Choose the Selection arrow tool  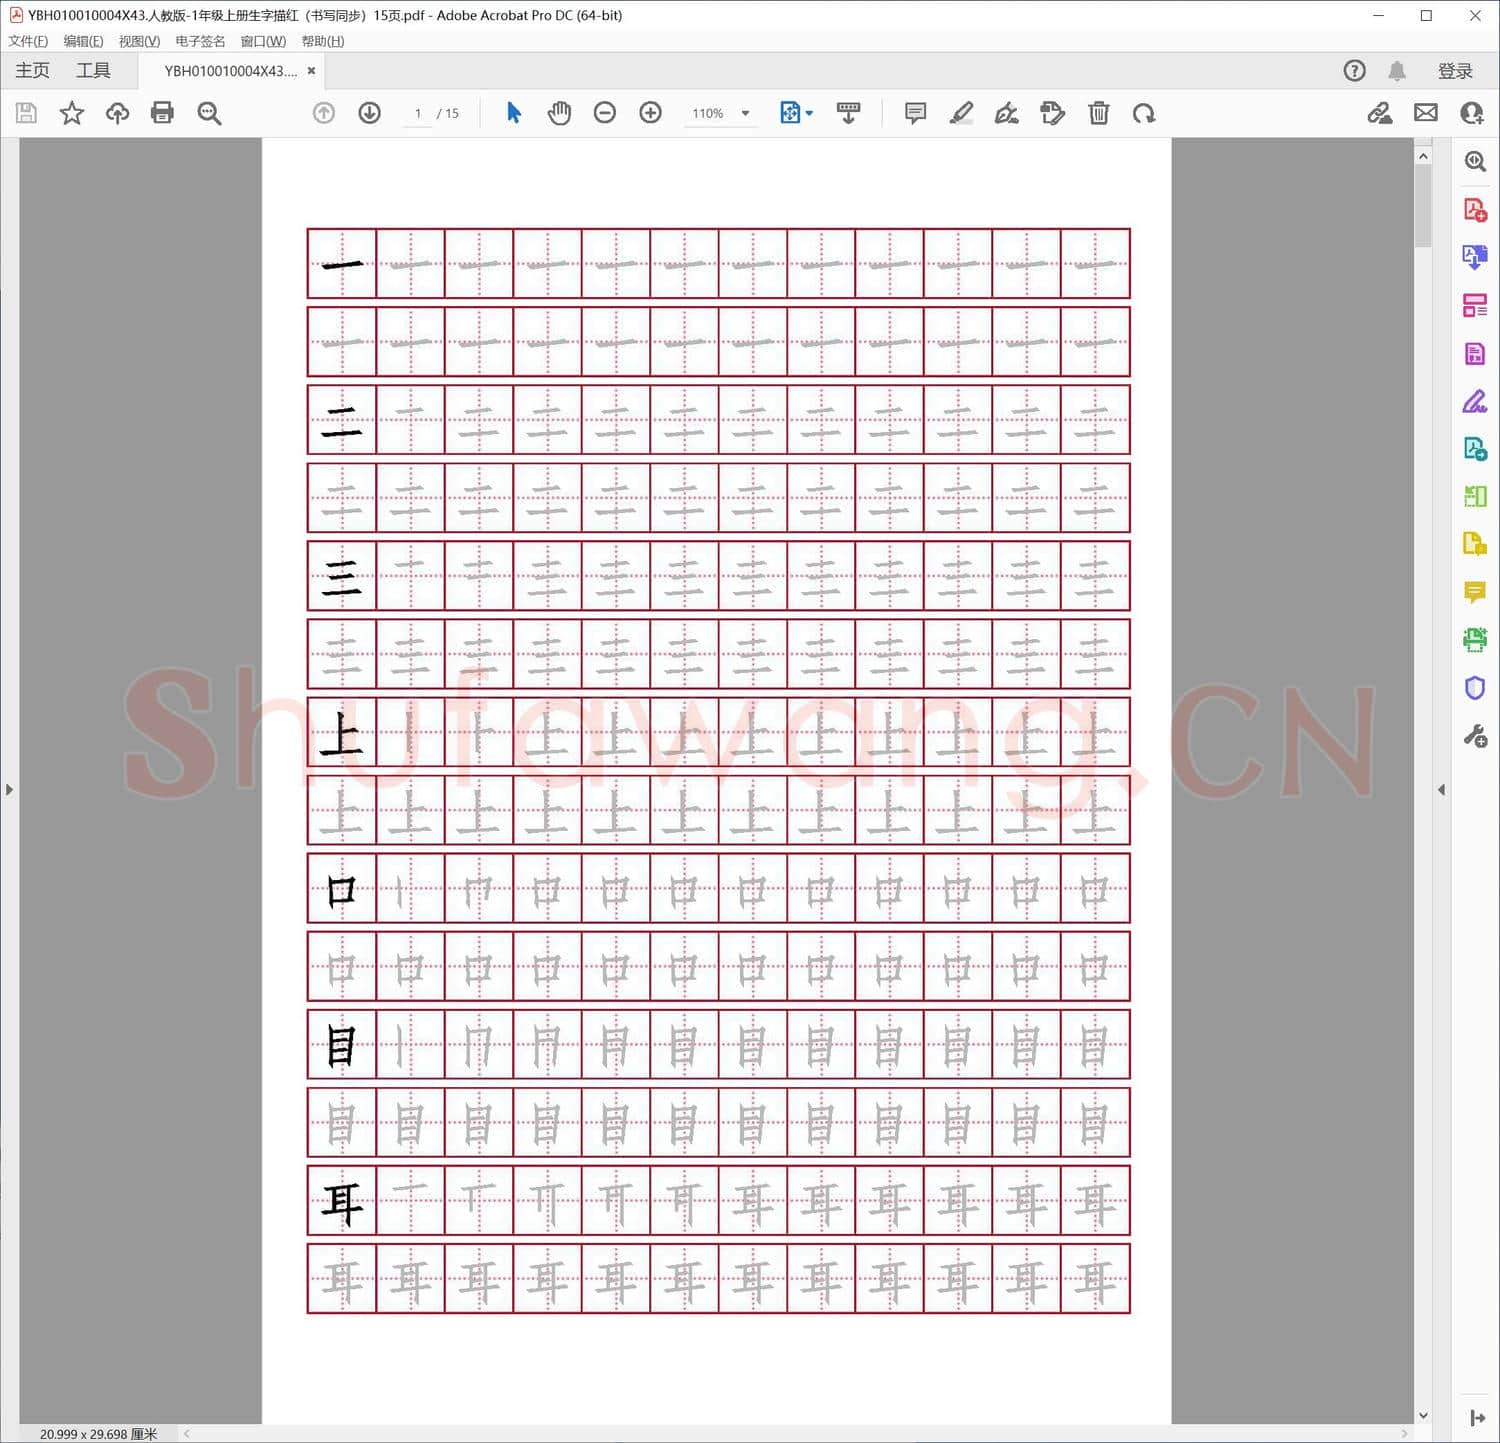[x=514, y=113]
